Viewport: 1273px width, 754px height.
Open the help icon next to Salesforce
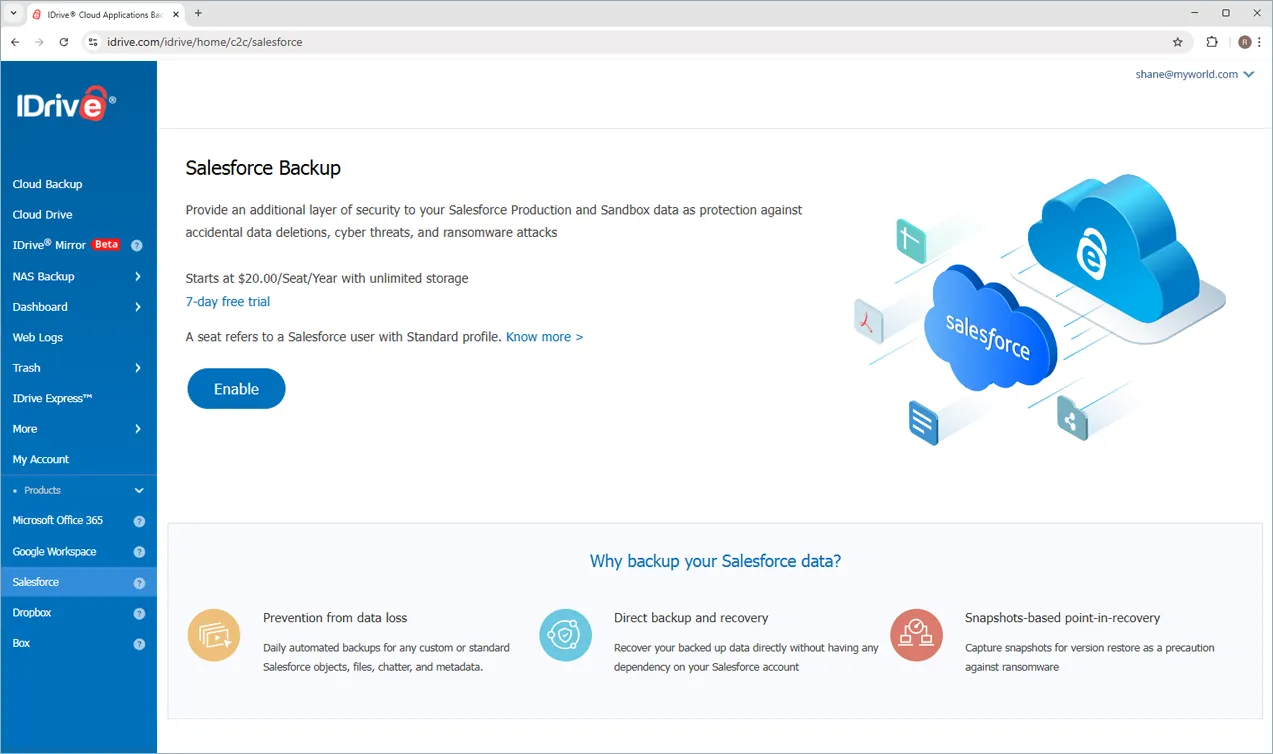139,581
